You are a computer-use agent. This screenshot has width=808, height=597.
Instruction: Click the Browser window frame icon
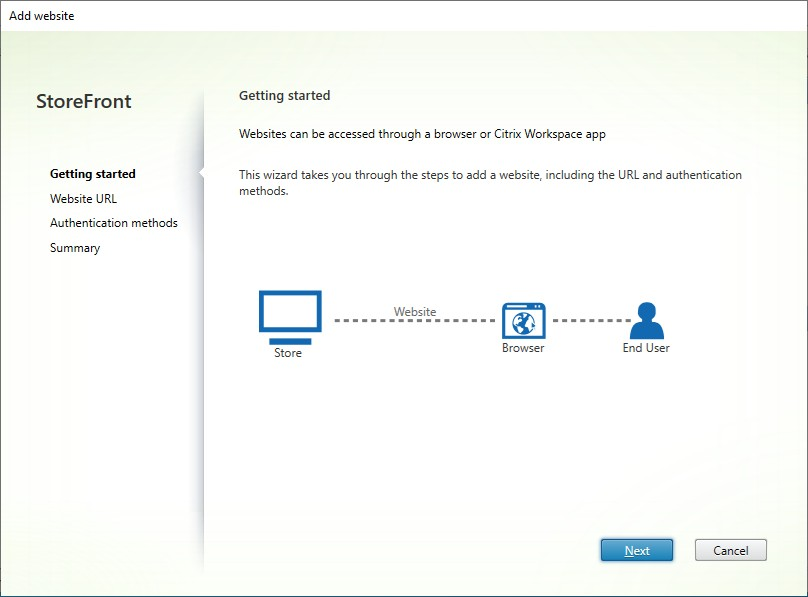[x=523, y=318]
